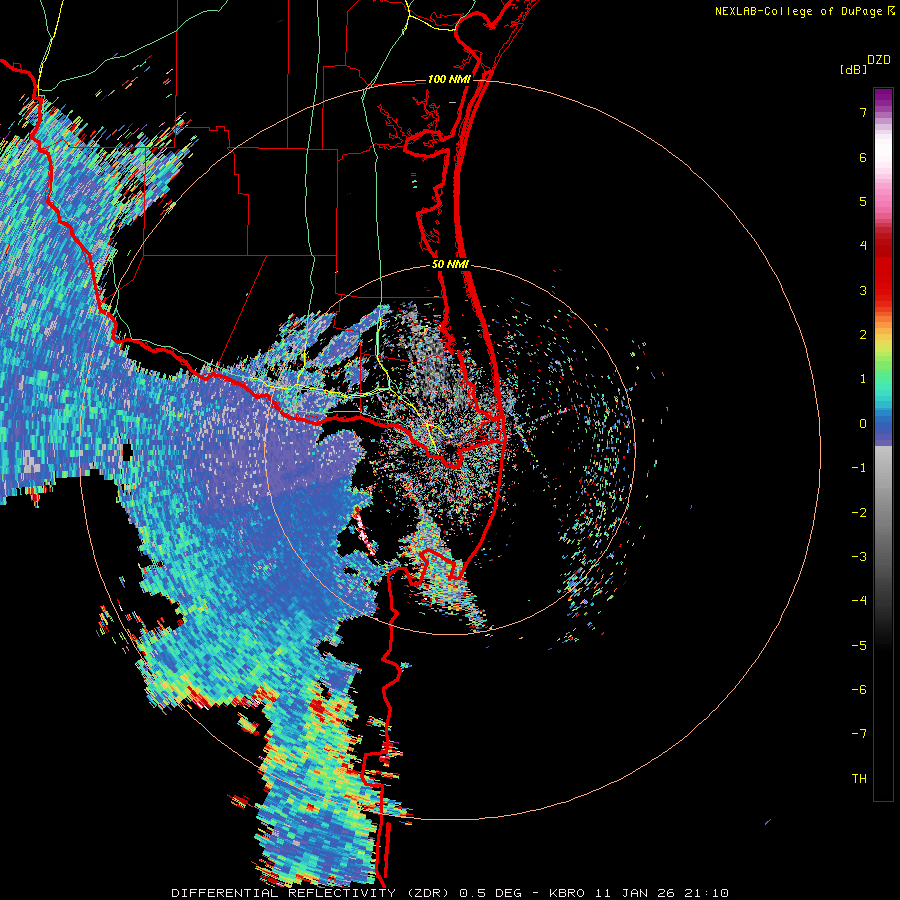This screenshot has width=900, height=900.
Task: Click the -1 value on the dB scale
Action: (x=859, y=468)
